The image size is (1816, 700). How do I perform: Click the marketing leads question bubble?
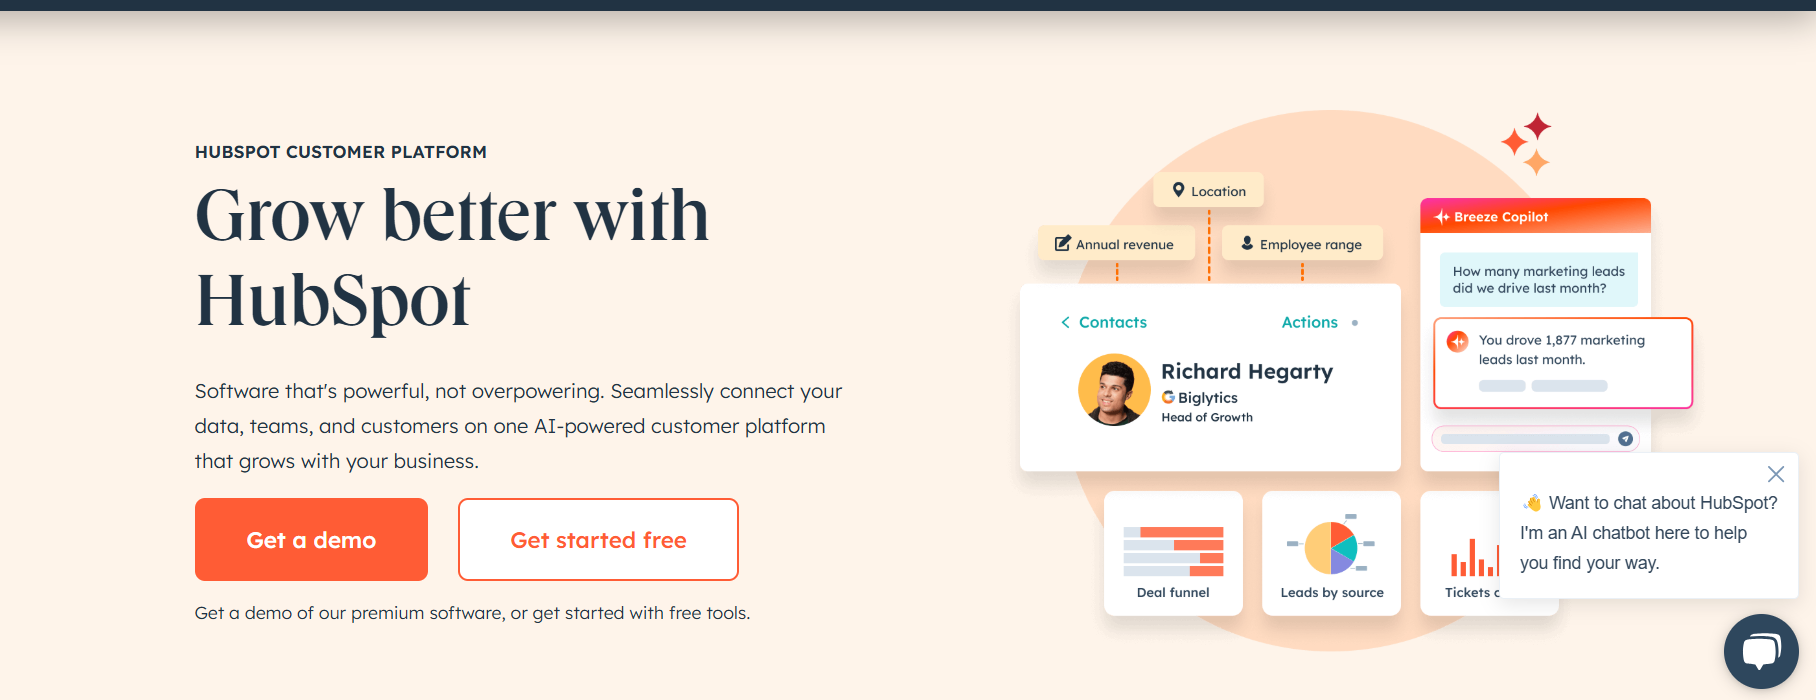(1538, 280)
